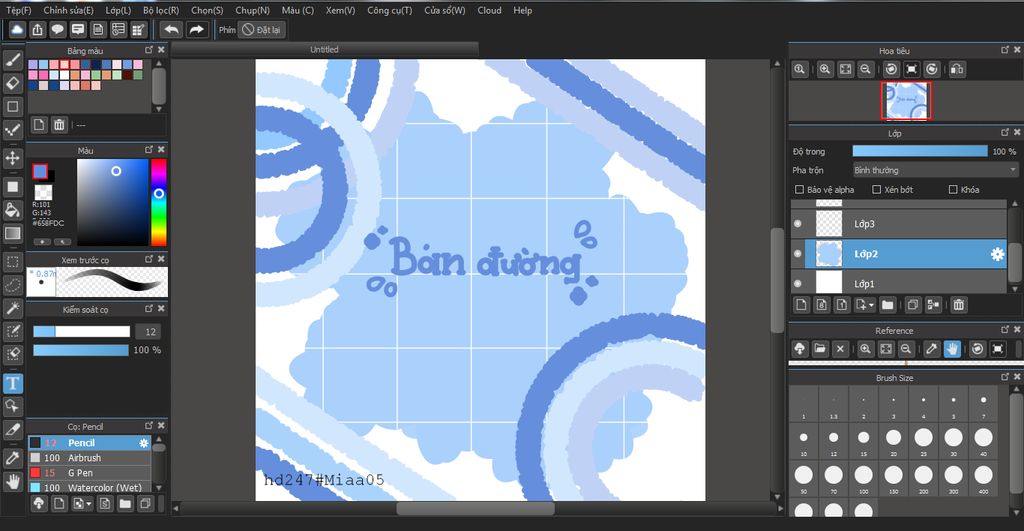The width and height of the screenshot is (1024, 531).
Task: Toggle the Hand tool in Reference panel
Action: (952, 349)
